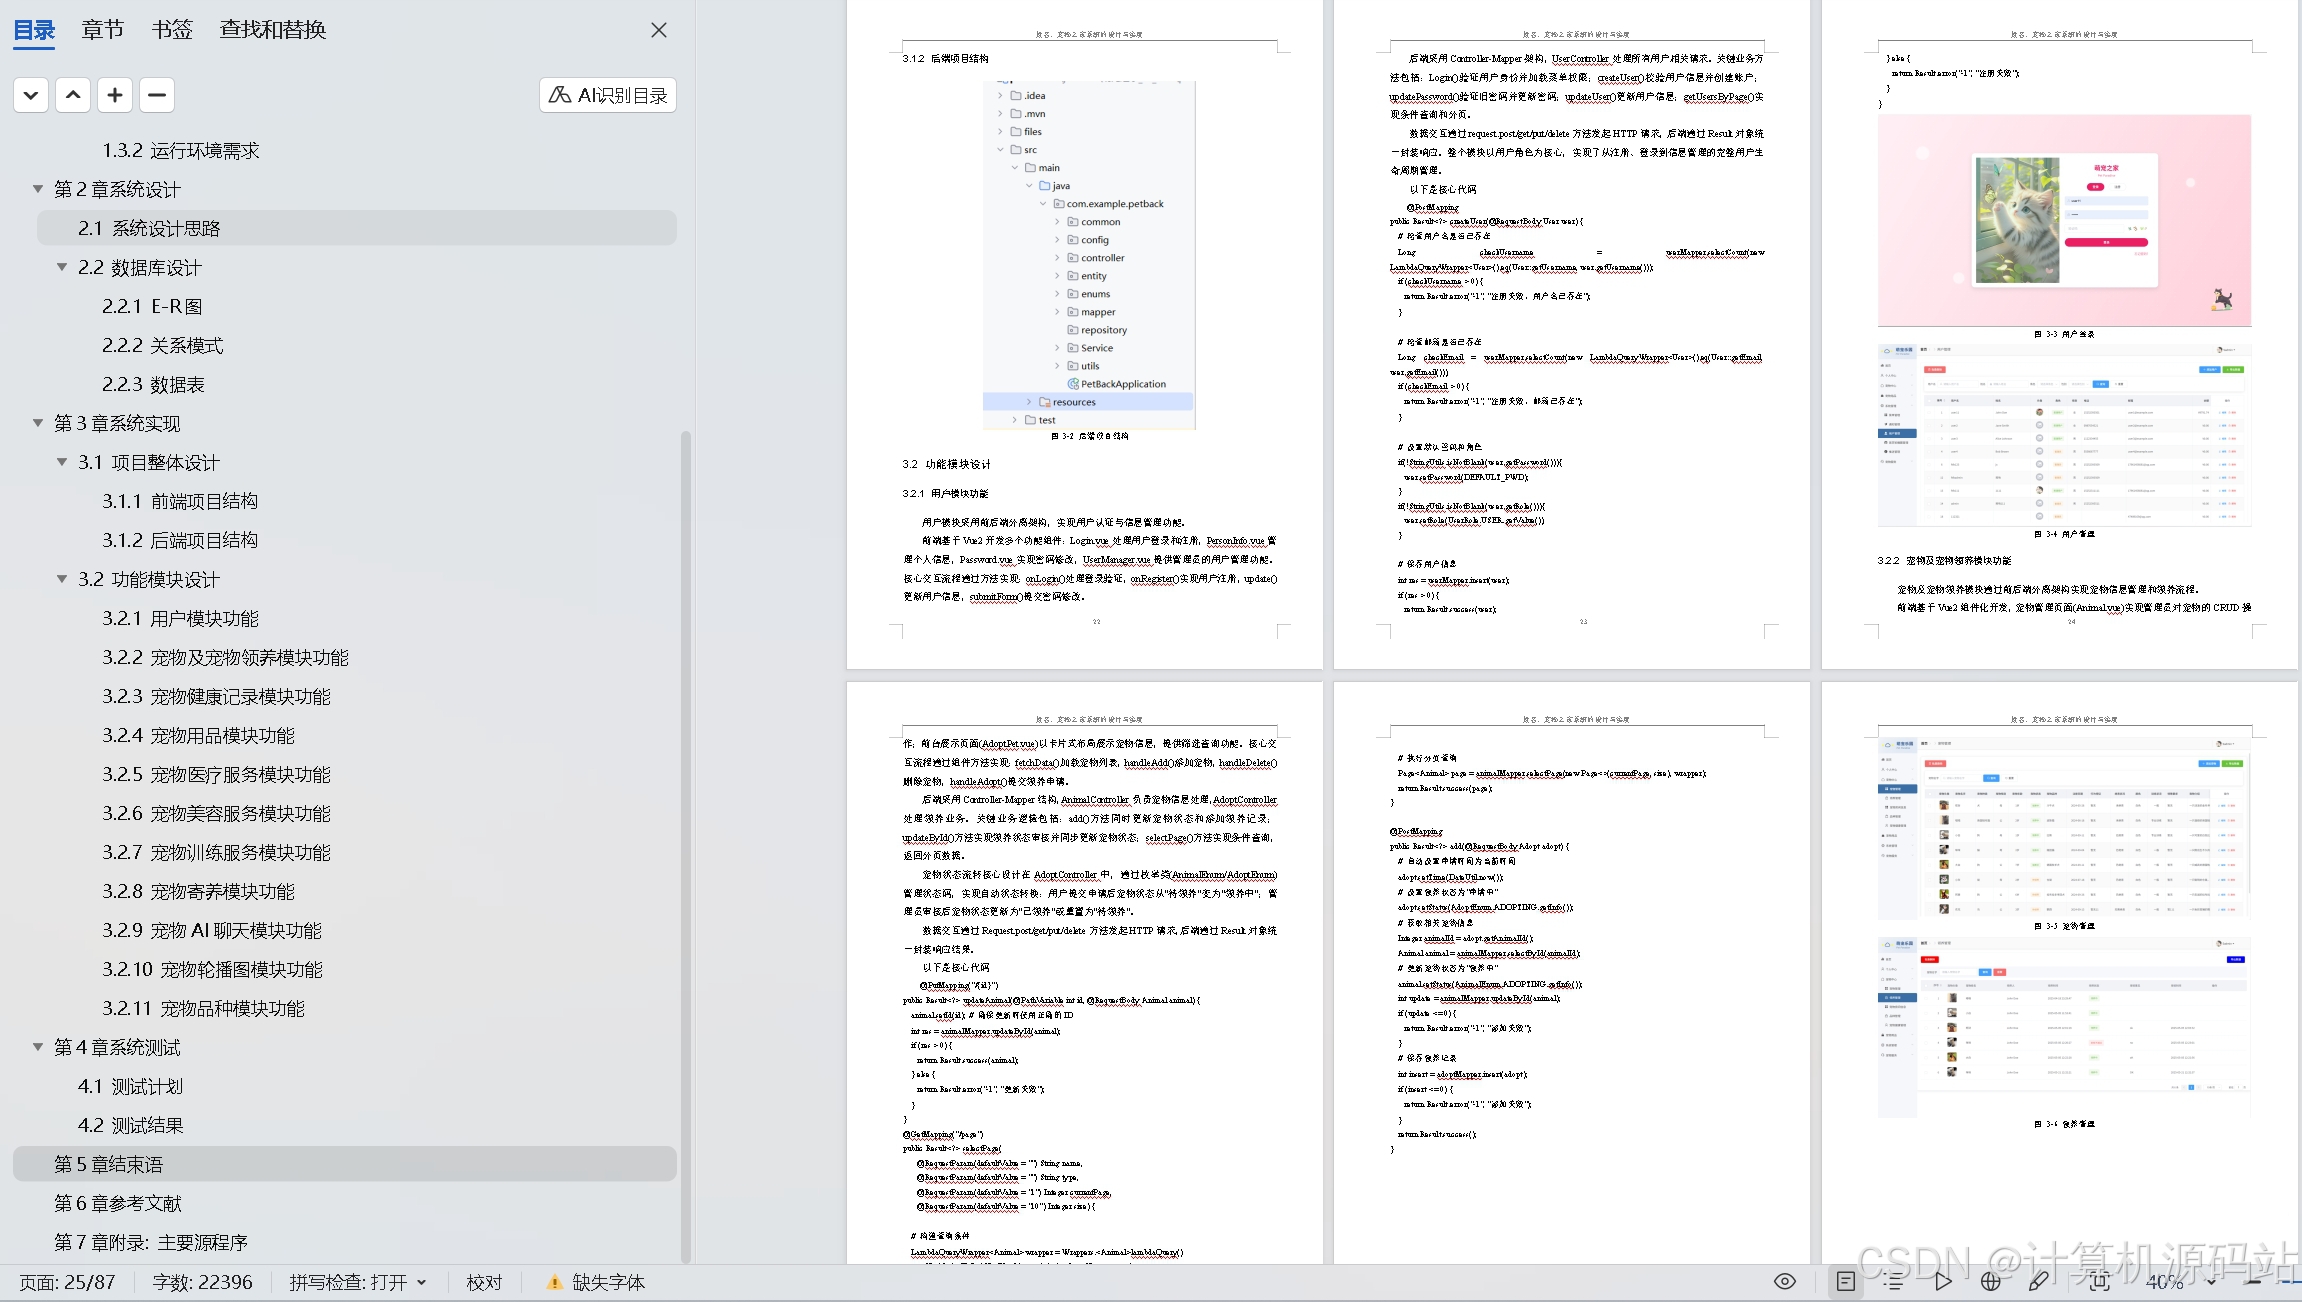Screen dimensions: 2302x1302
Task: Click the play reading mode icon
Action: point(1943,1281)
